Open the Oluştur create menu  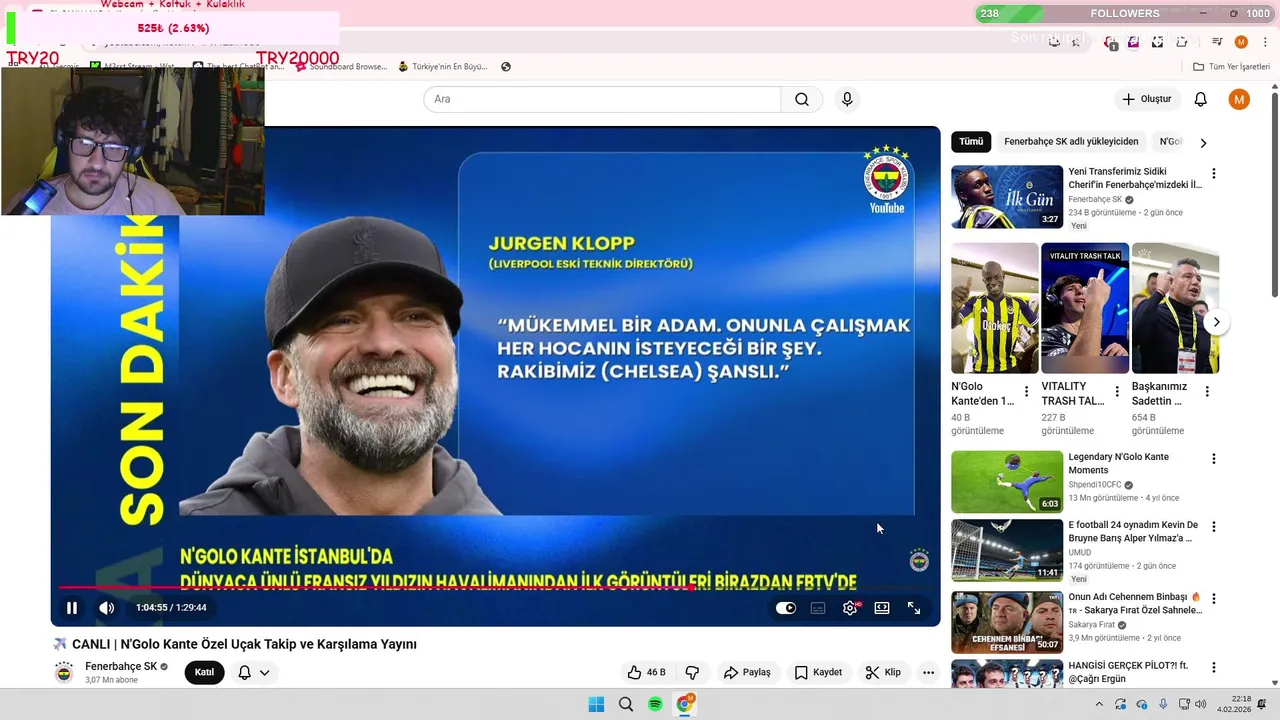point(1147,99)
